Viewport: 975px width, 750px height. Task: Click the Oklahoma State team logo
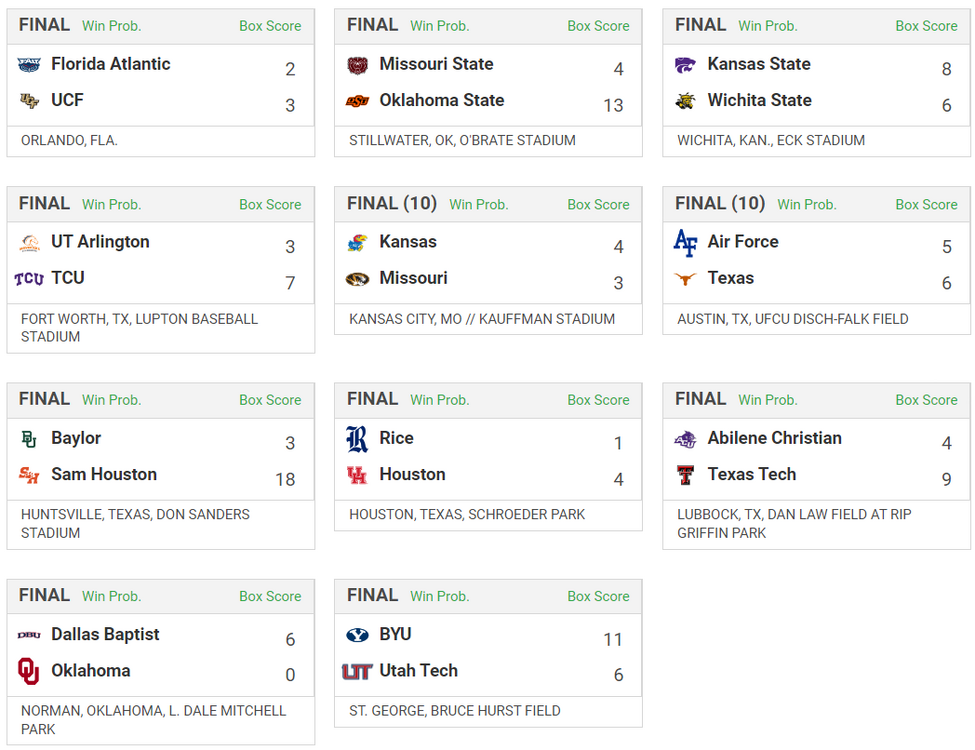(357, 101)
